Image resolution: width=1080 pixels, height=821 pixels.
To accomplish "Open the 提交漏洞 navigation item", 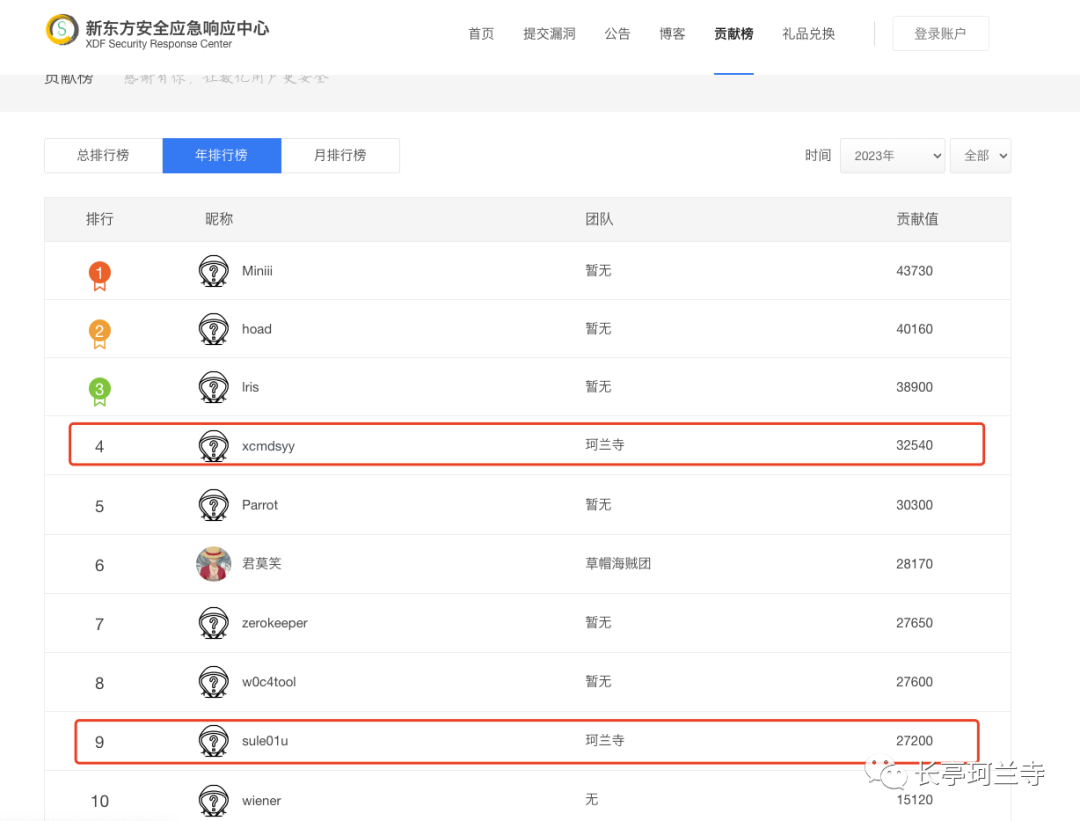I will pyautogui.click(x=549, y=34).
